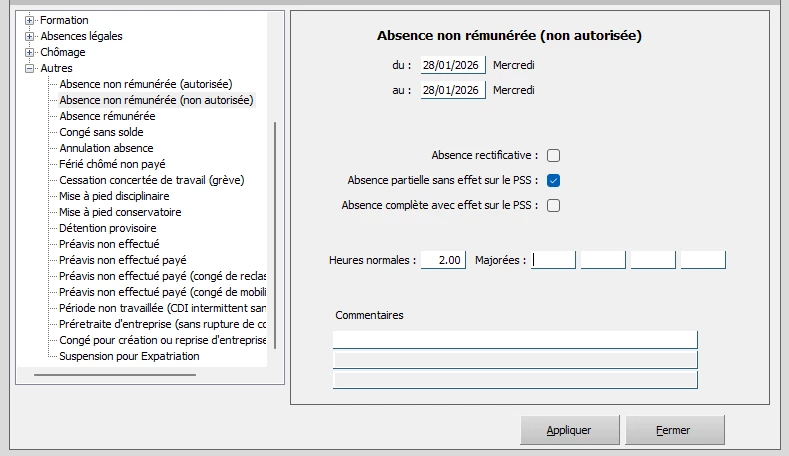
Task: Uncheck Absence partielle sans effet sur PSS
Action: pyautogui.click(x=553, y=181)
